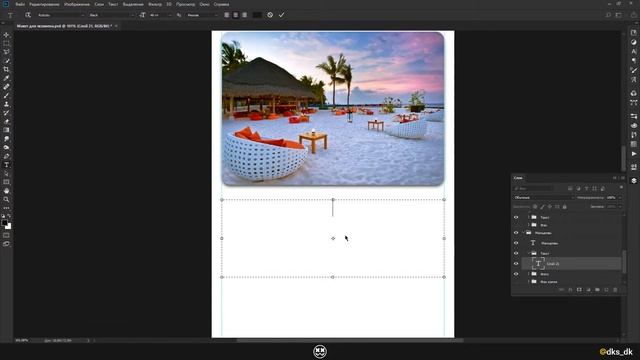The width and height of the screenshot is (640, 360).
Task: Select the Eraser tool
Action: click(6, 121)
